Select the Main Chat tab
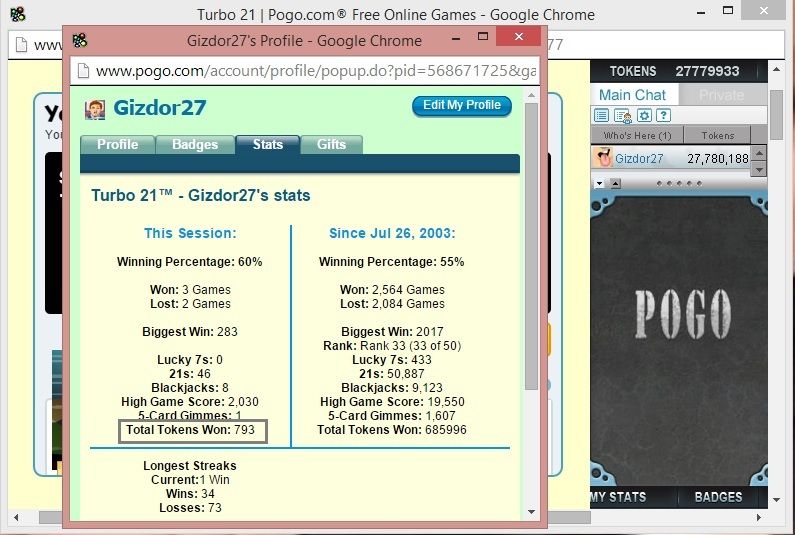 click(632, 95)
